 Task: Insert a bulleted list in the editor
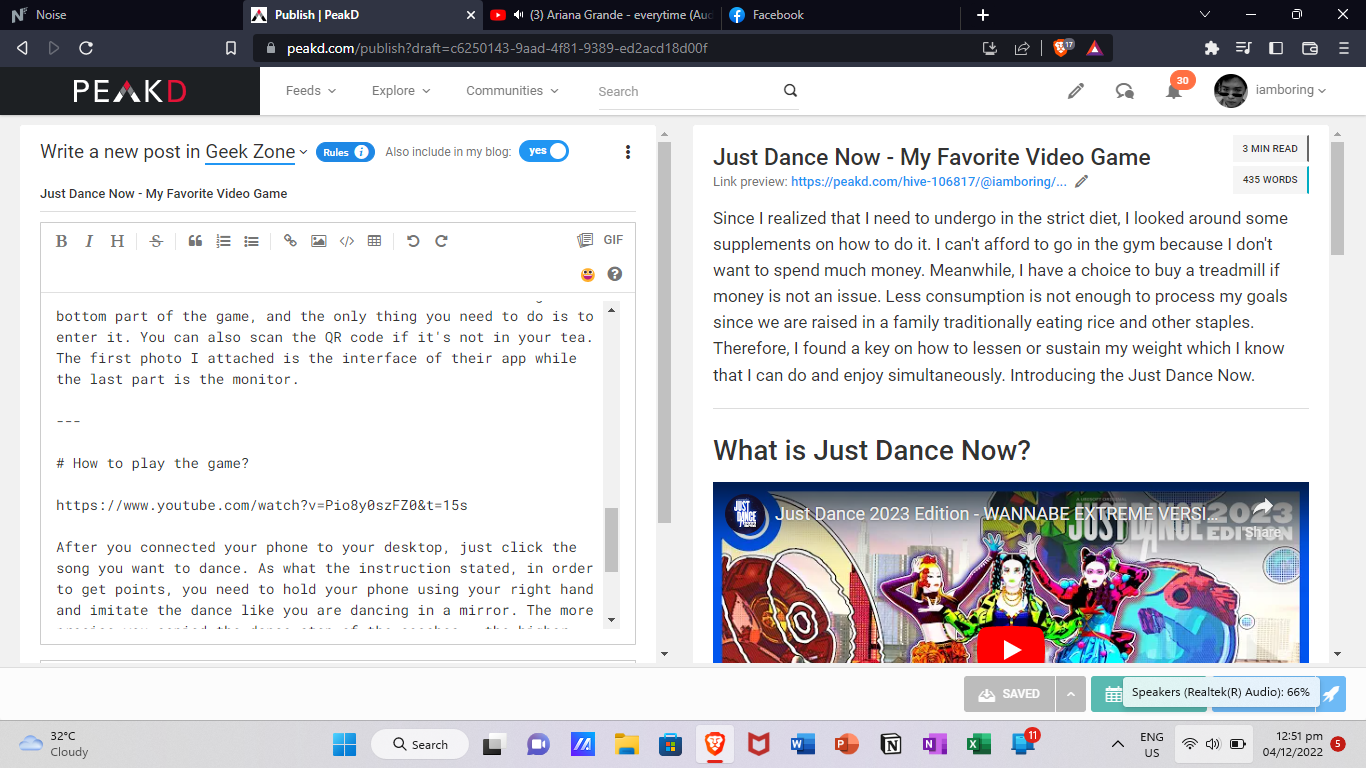[251, 241]
